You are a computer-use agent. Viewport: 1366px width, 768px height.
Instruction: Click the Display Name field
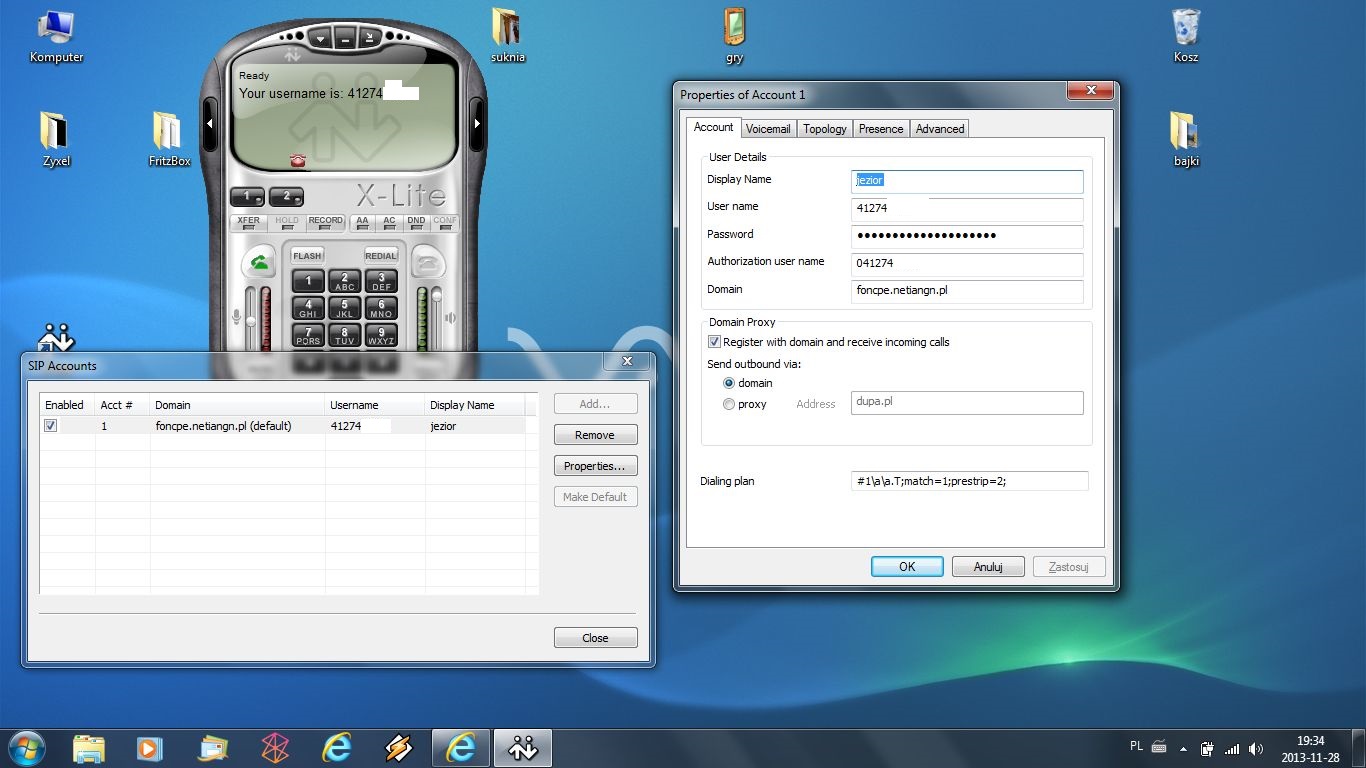point(967,181)
